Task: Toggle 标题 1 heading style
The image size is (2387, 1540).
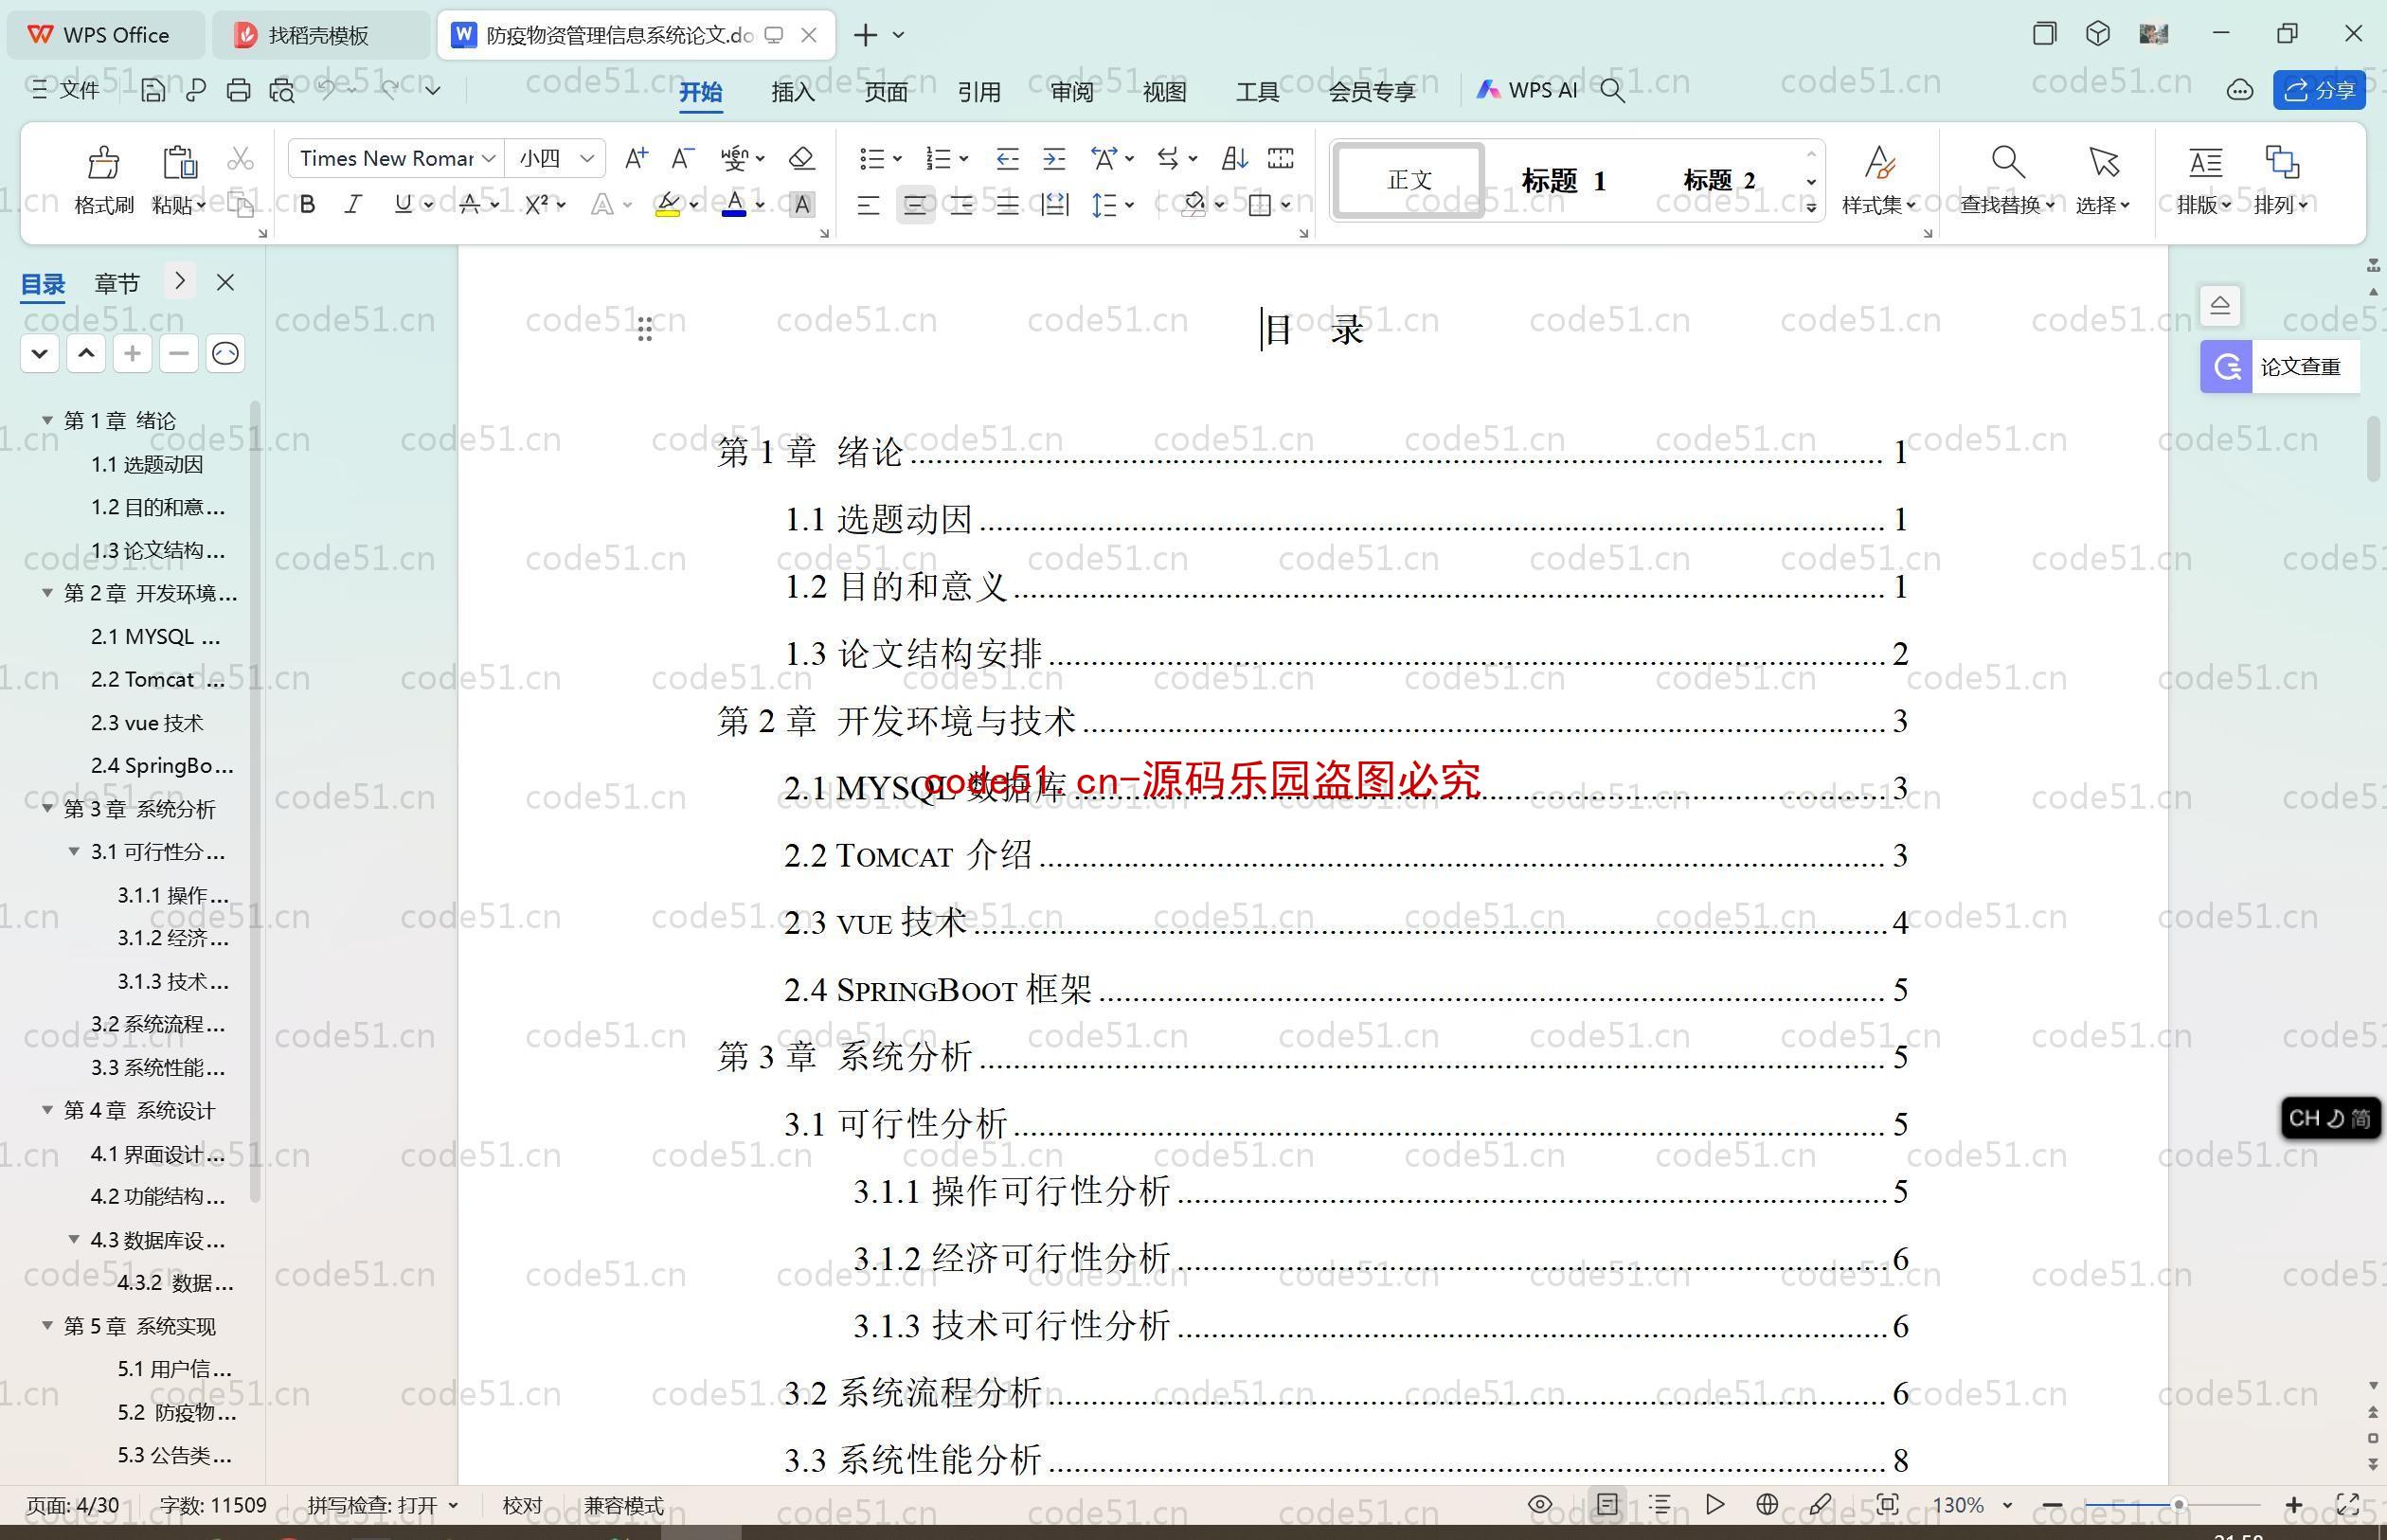Action: click(x=1564, y=181)
